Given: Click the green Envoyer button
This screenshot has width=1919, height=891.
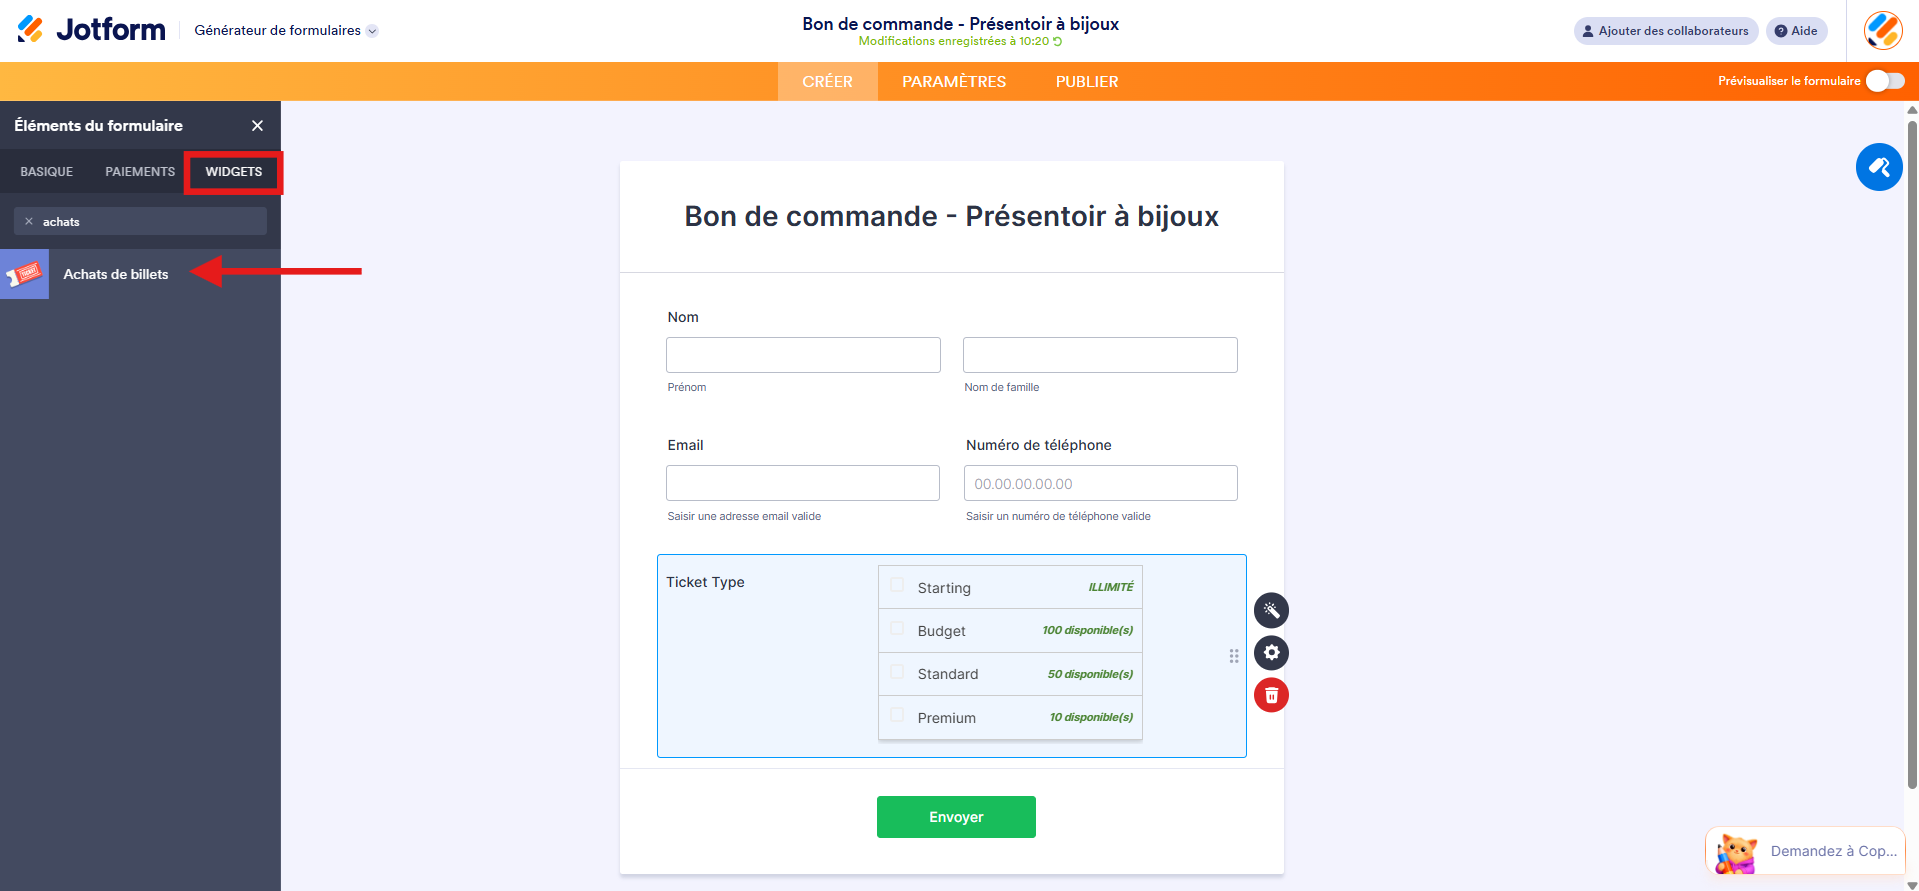Looking at the screenshot, I should click(x=956, y=817).
